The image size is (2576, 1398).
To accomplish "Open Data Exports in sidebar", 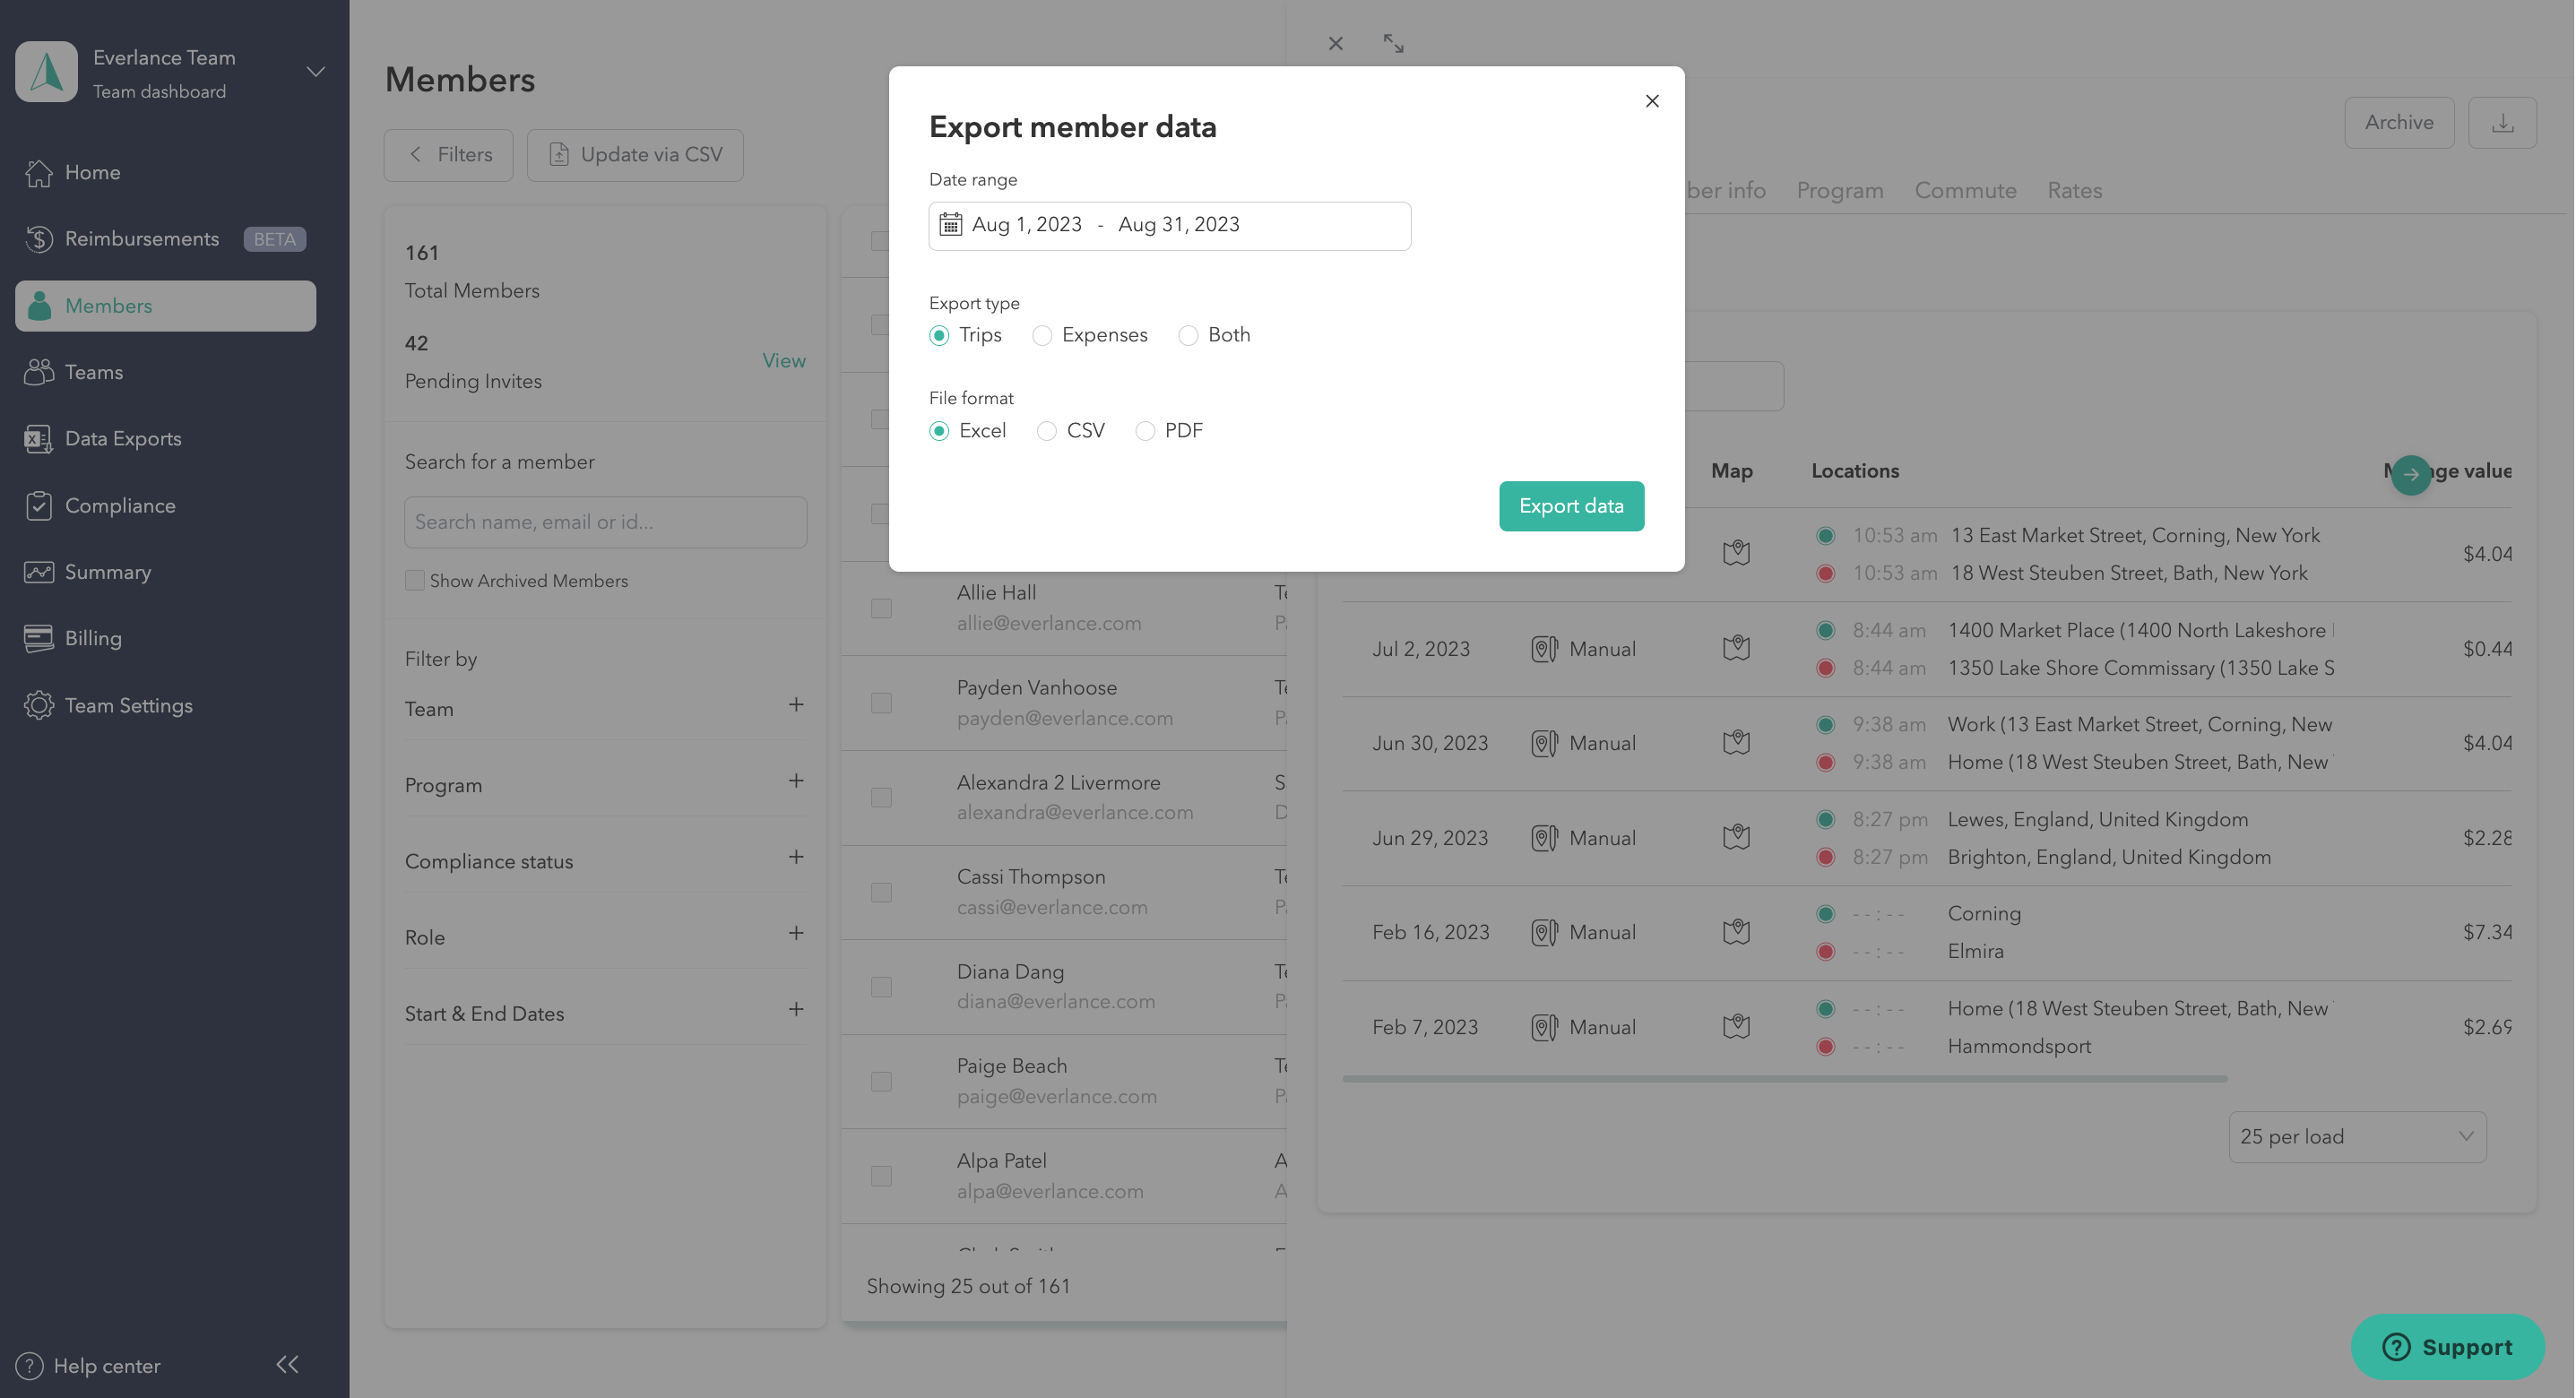I will tap(122, 439).
